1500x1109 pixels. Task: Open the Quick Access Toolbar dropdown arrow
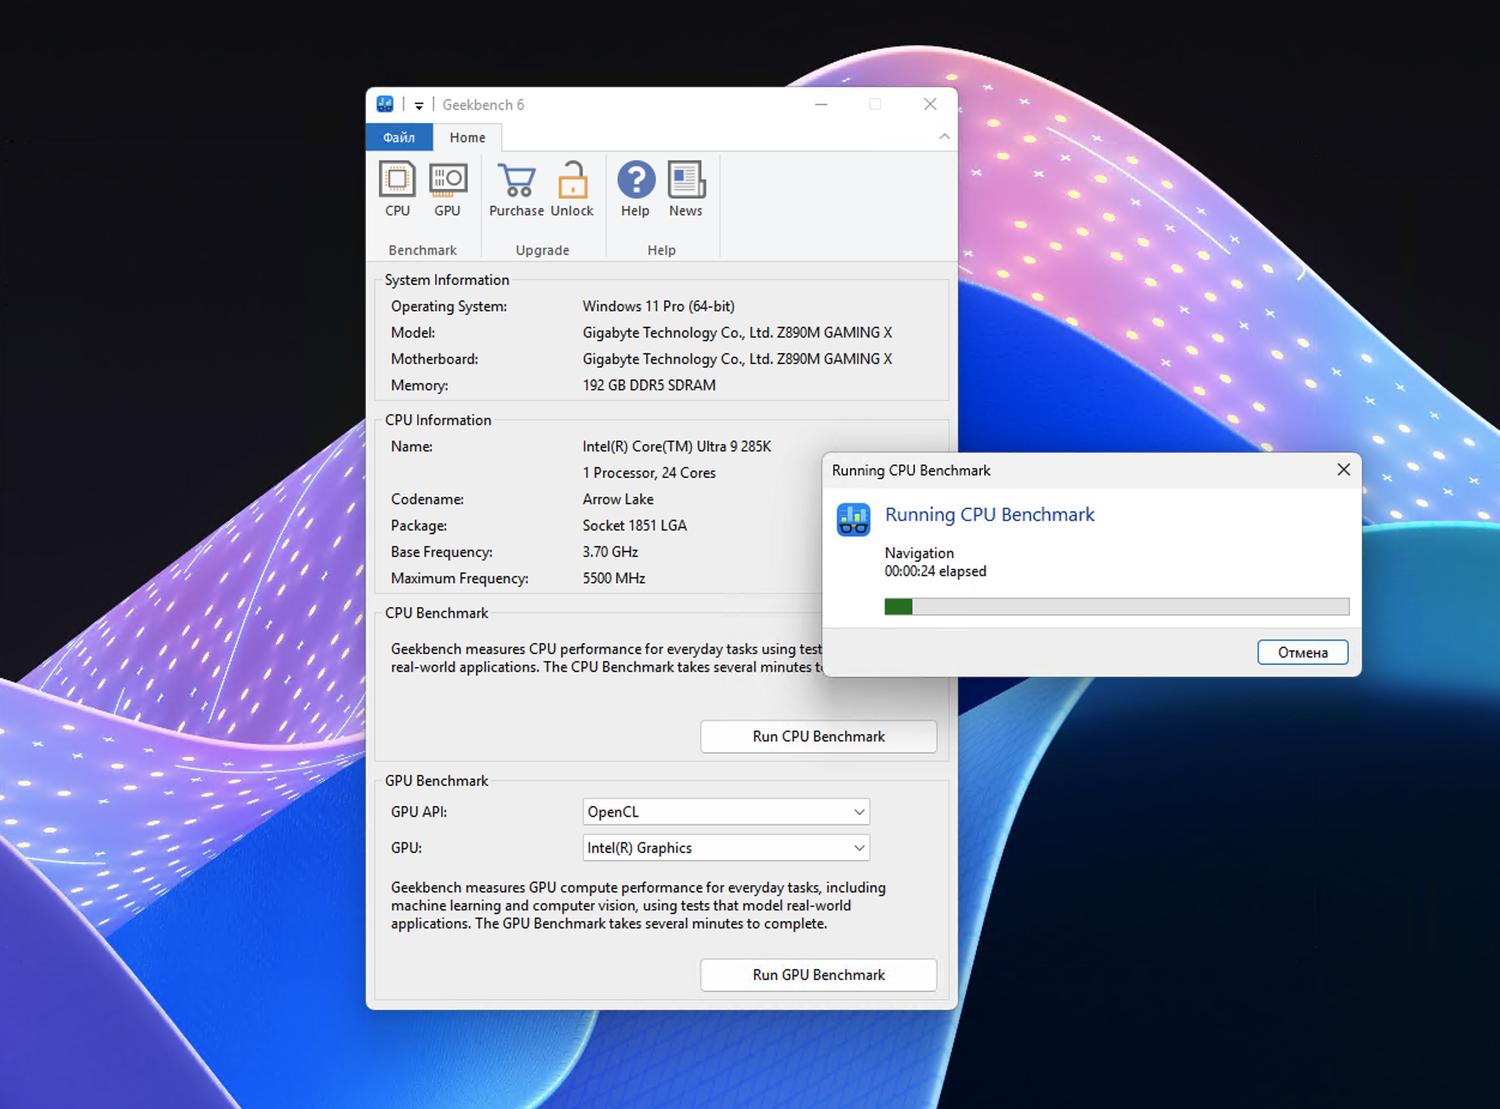coord(419,105)
